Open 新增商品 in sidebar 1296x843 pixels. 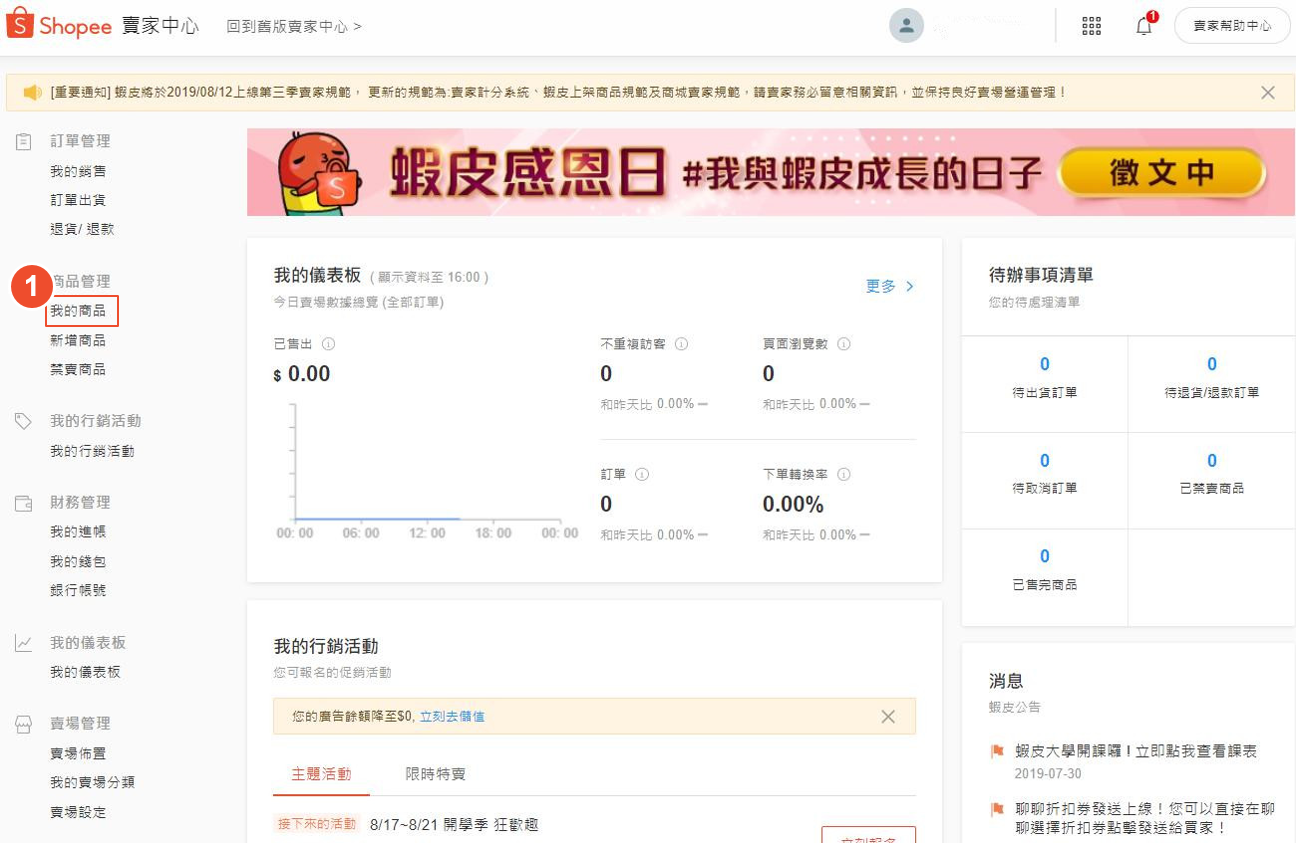(78, 341)
